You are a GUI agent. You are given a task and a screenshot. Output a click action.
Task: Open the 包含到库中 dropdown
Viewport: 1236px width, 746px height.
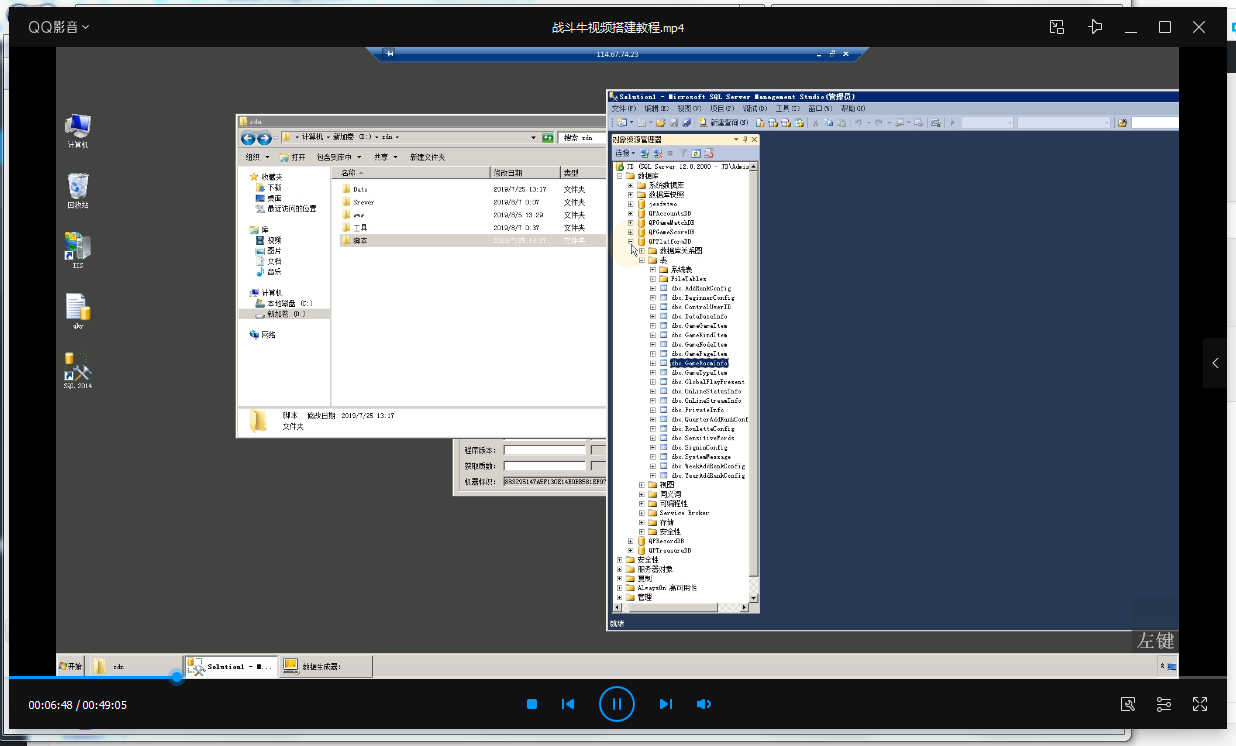click(341, 157)
